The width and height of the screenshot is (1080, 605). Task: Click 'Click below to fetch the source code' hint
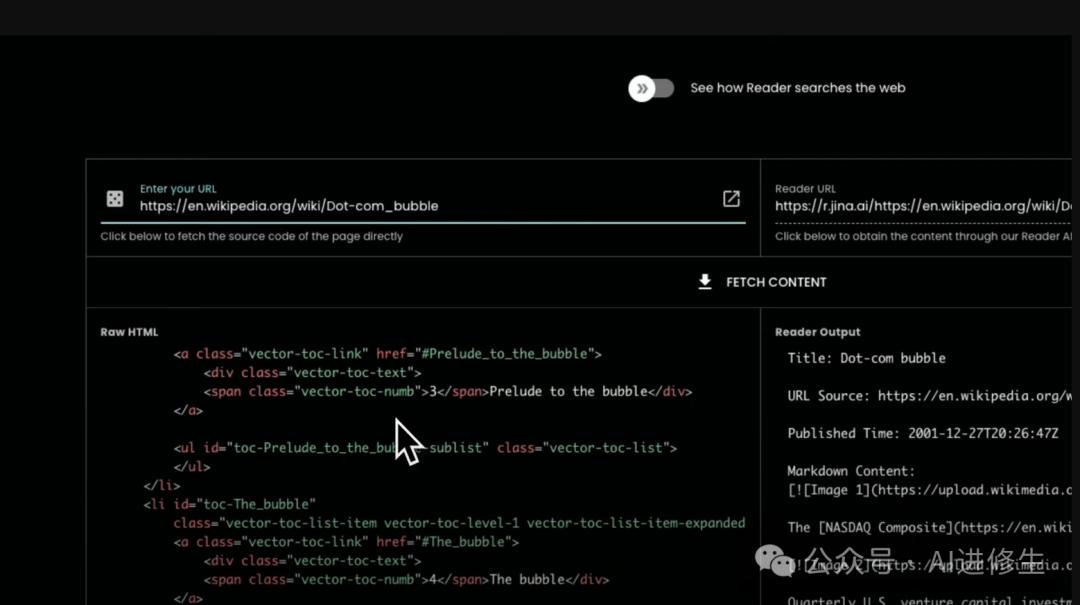tap(251, 236)
